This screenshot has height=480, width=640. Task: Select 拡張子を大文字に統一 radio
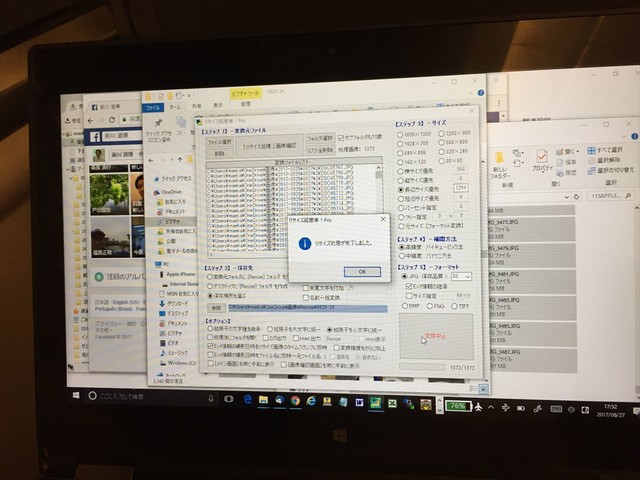[x=270, y=329]
